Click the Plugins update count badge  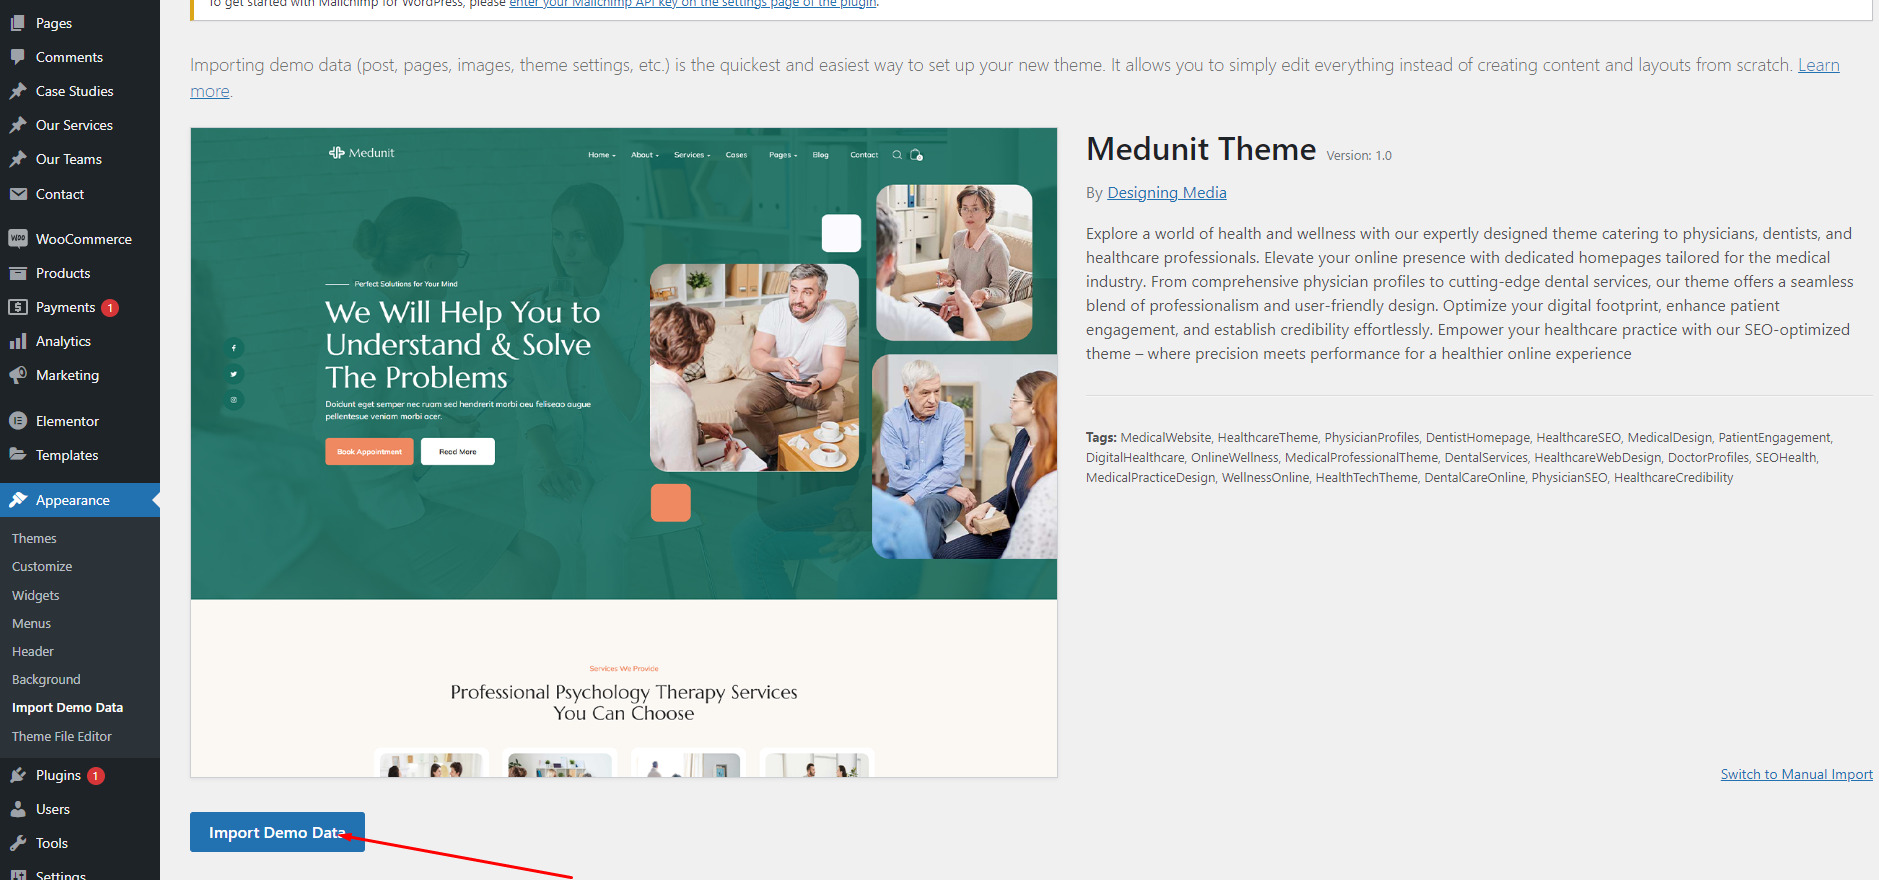96,776
